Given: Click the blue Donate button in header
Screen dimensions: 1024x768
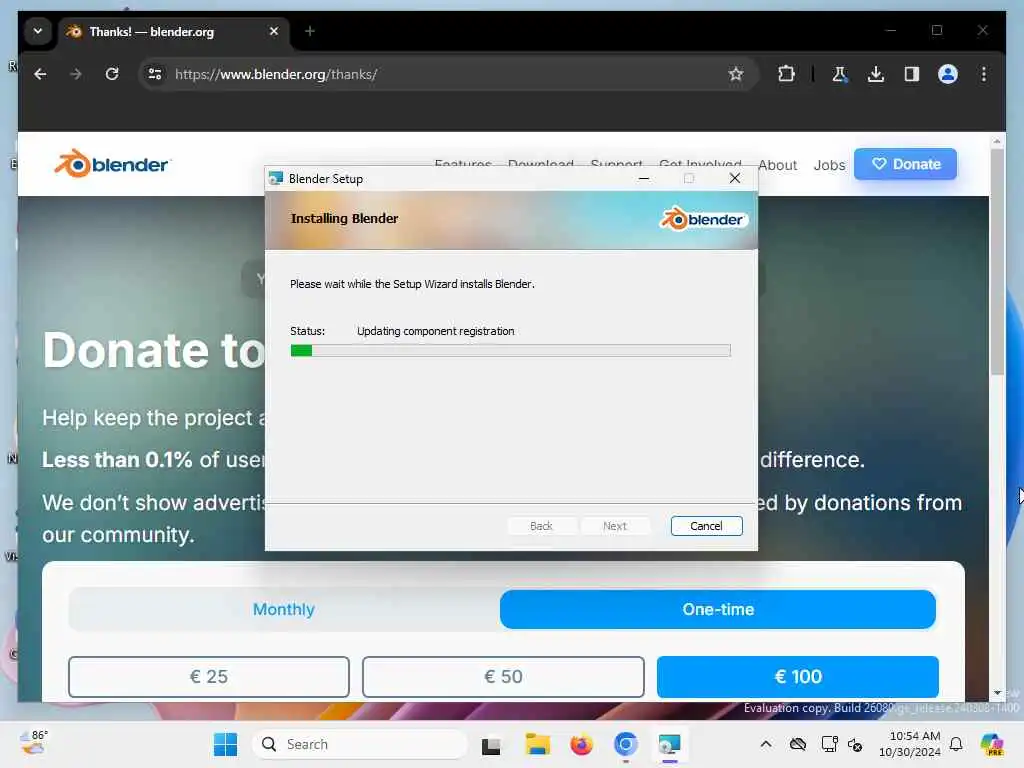Looking at the screenshot, I should coord(905,164).
